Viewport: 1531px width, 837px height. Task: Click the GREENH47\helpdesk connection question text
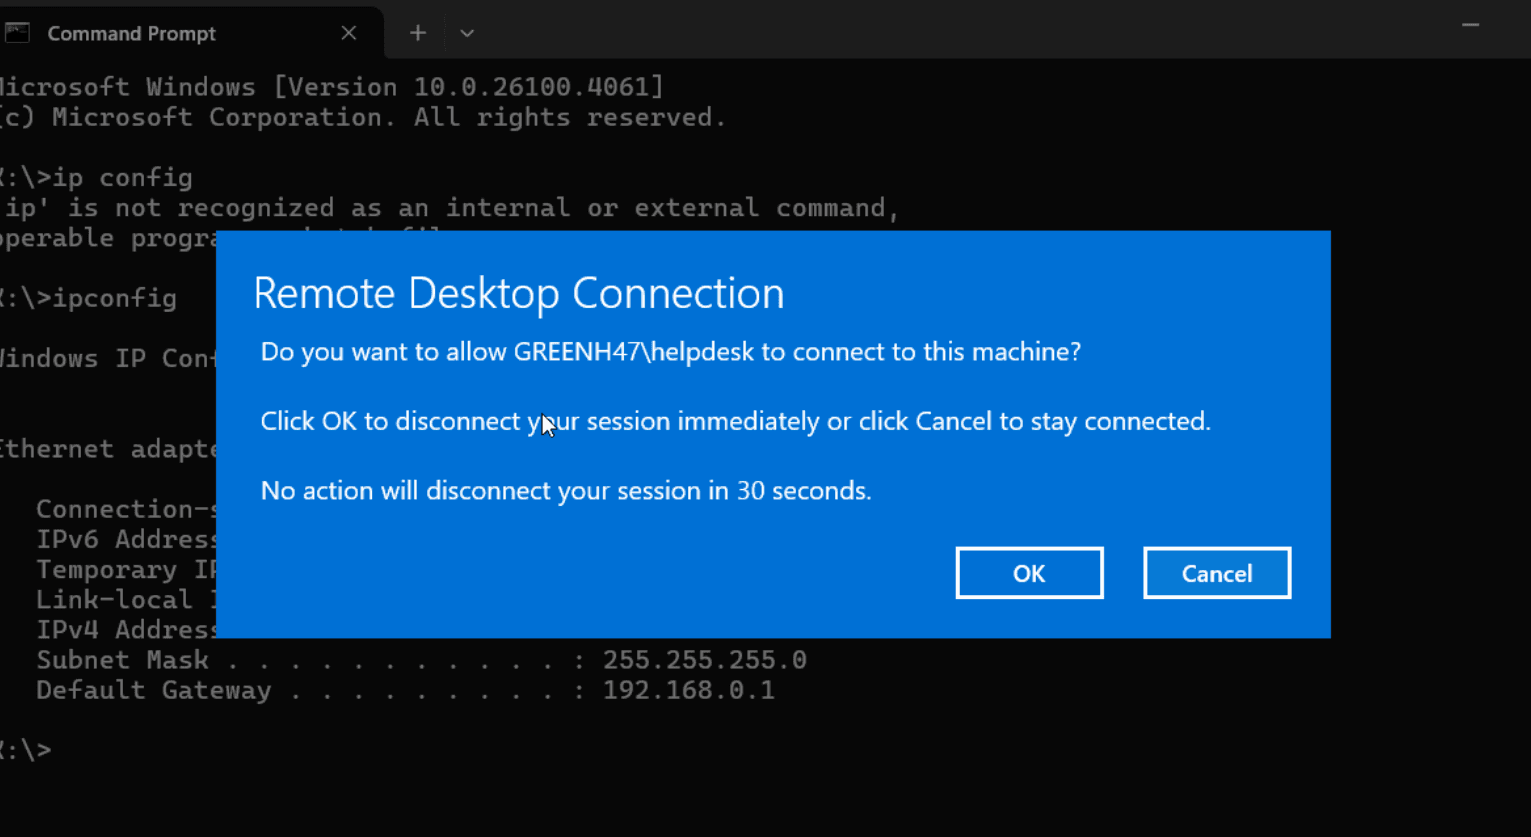click(671, 352)
